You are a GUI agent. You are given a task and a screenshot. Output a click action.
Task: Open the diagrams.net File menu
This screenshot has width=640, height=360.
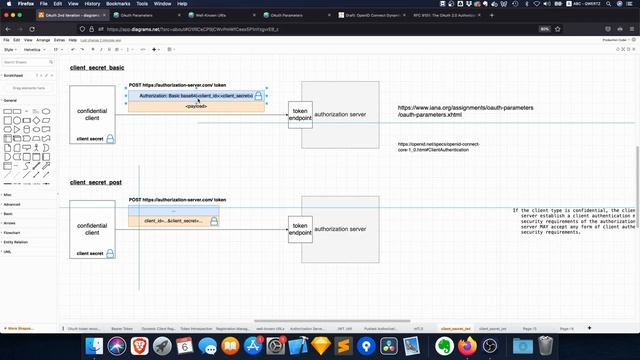pos(6,40)
